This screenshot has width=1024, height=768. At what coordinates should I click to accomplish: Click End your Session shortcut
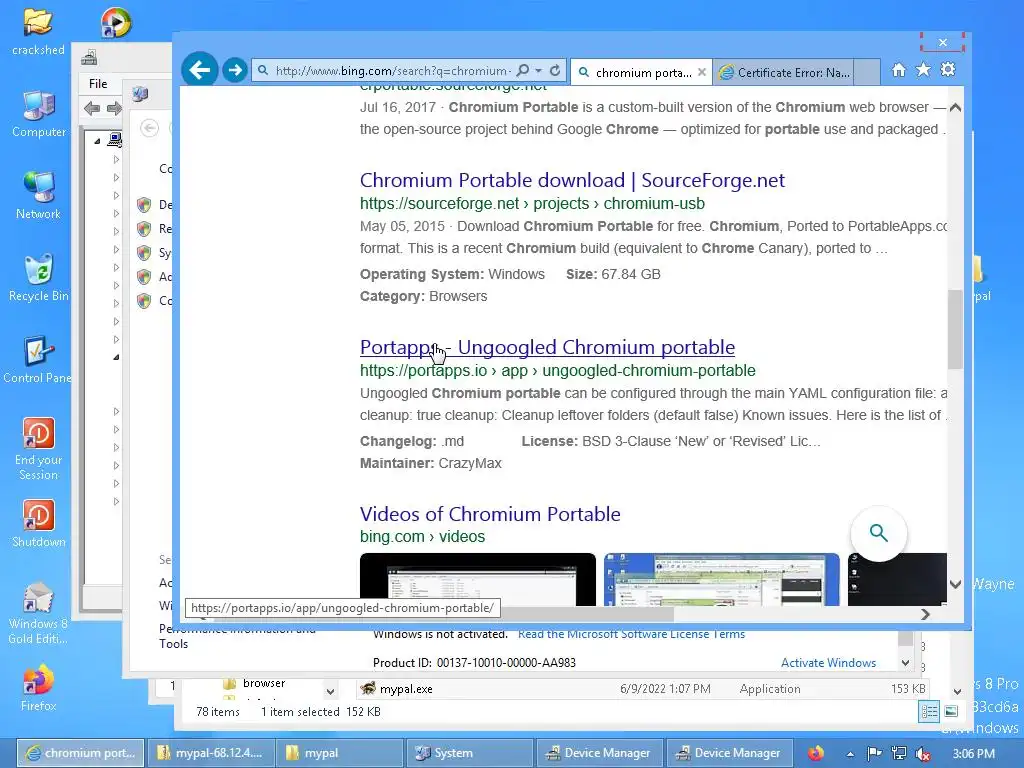(39, 449)
